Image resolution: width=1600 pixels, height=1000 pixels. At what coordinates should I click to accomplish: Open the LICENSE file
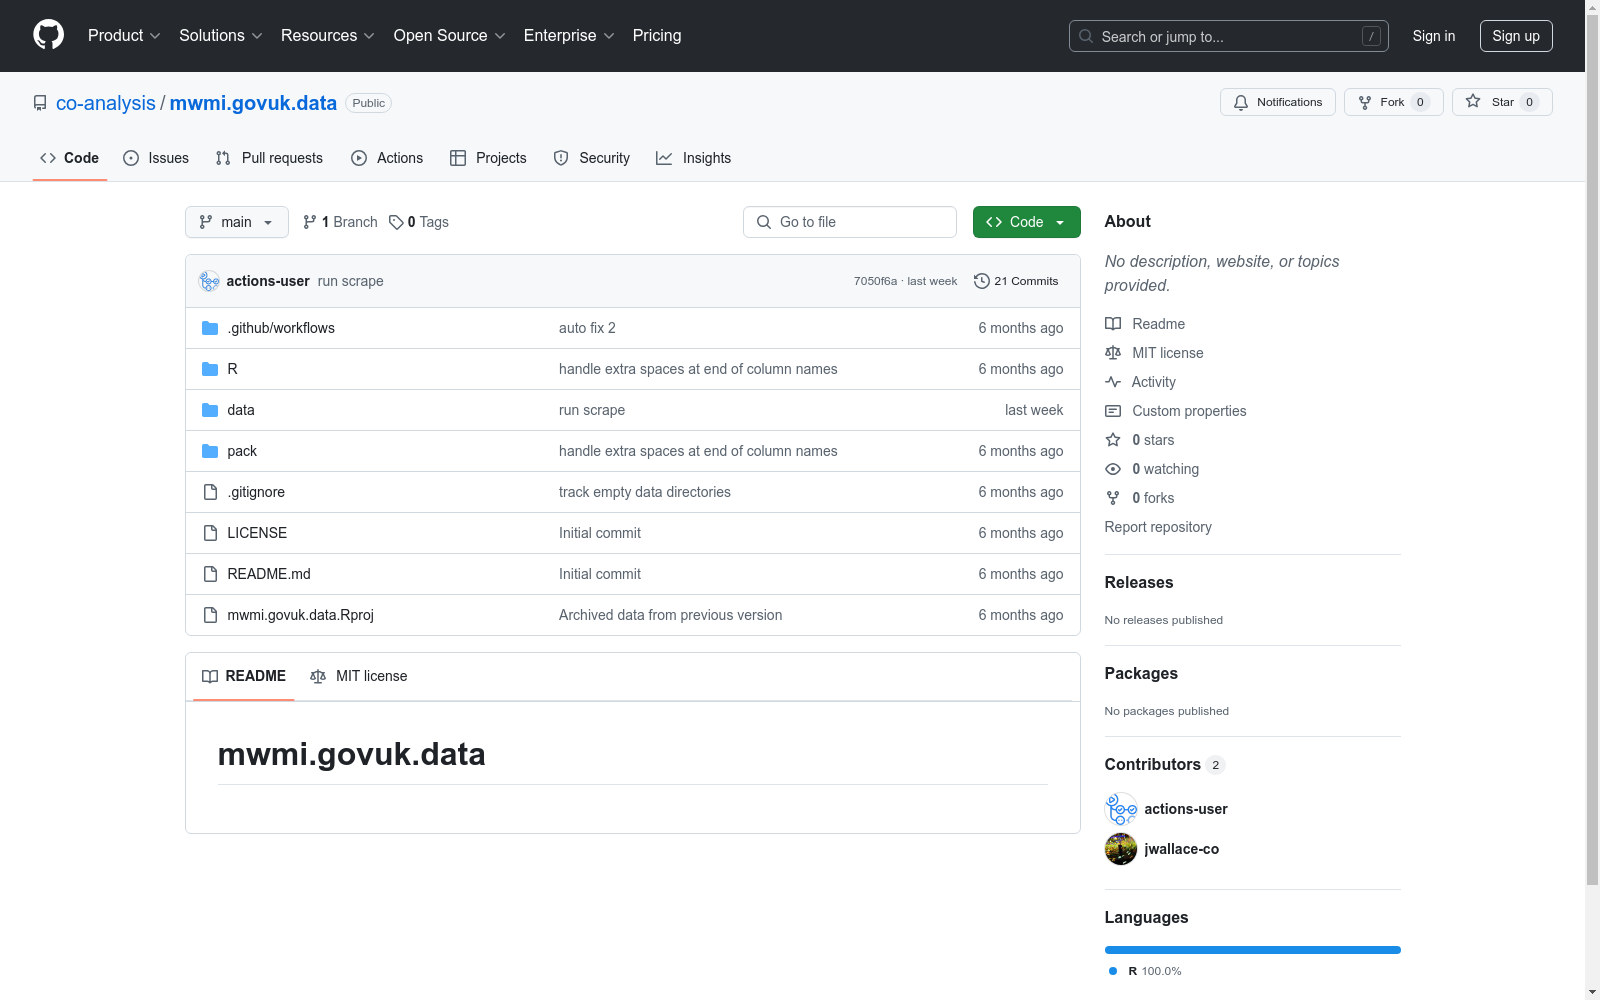coord(257,533)
